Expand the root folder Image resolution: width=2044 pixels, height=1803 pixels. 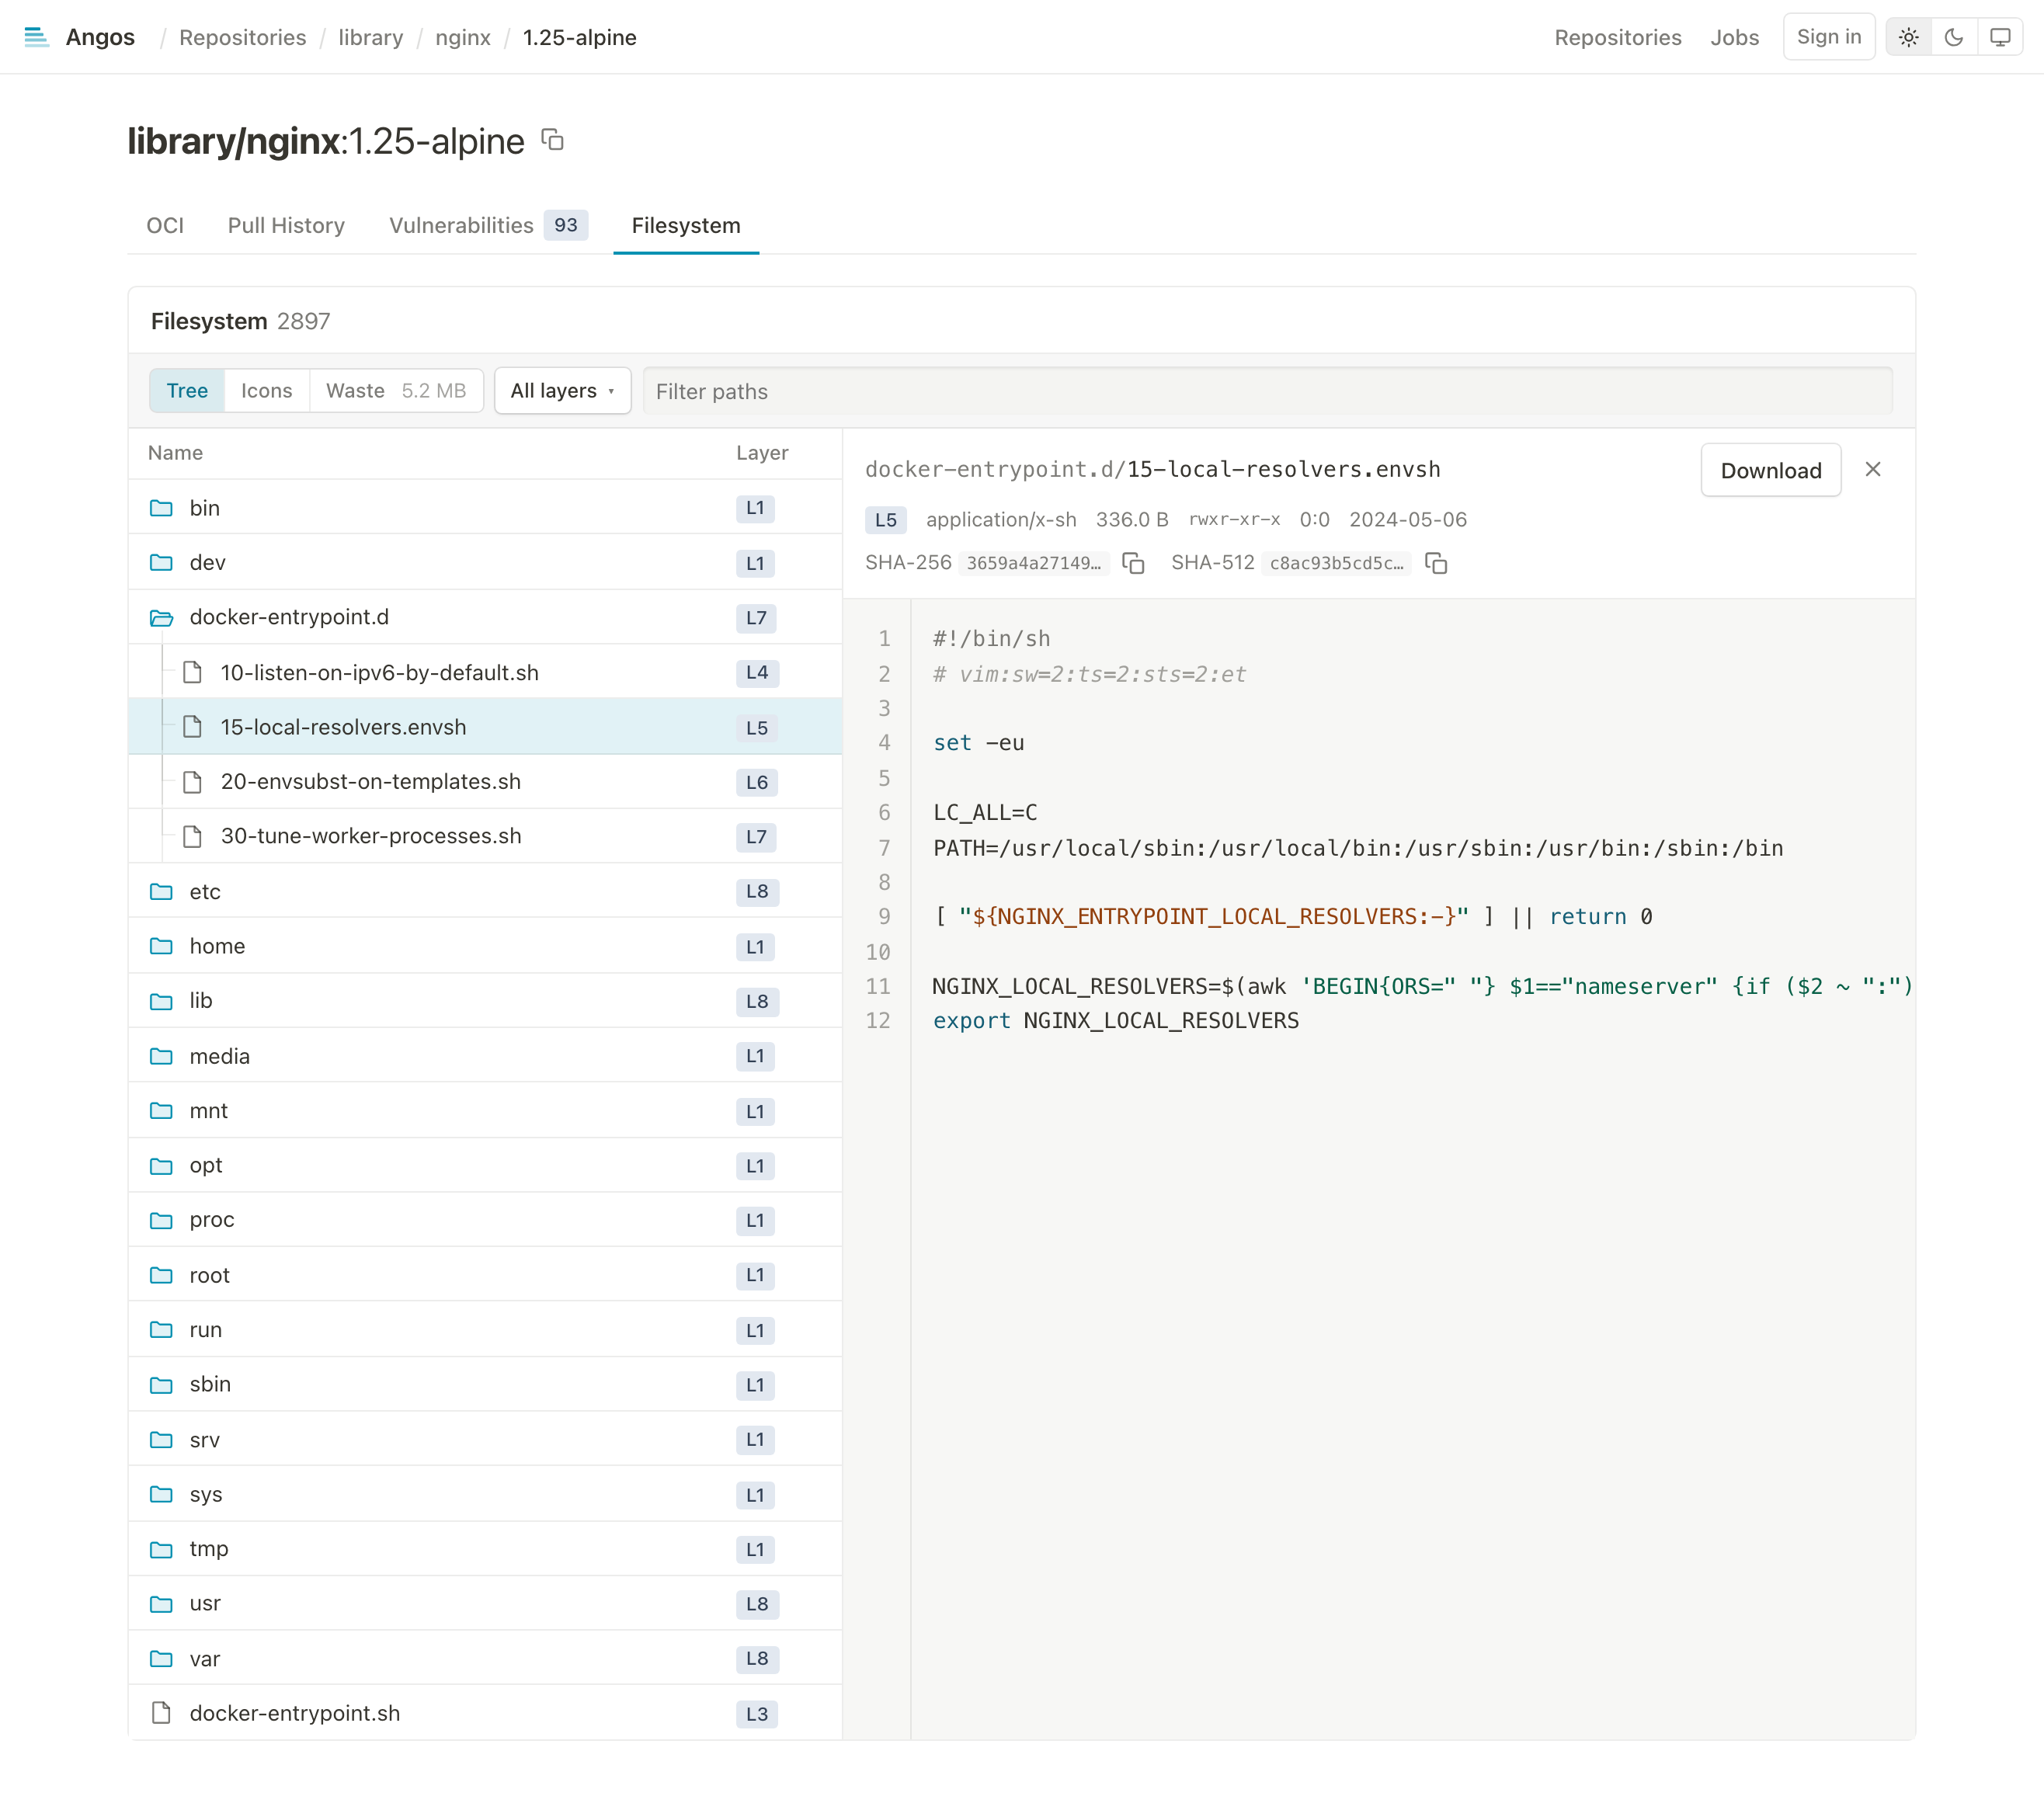pos(484,1275)
